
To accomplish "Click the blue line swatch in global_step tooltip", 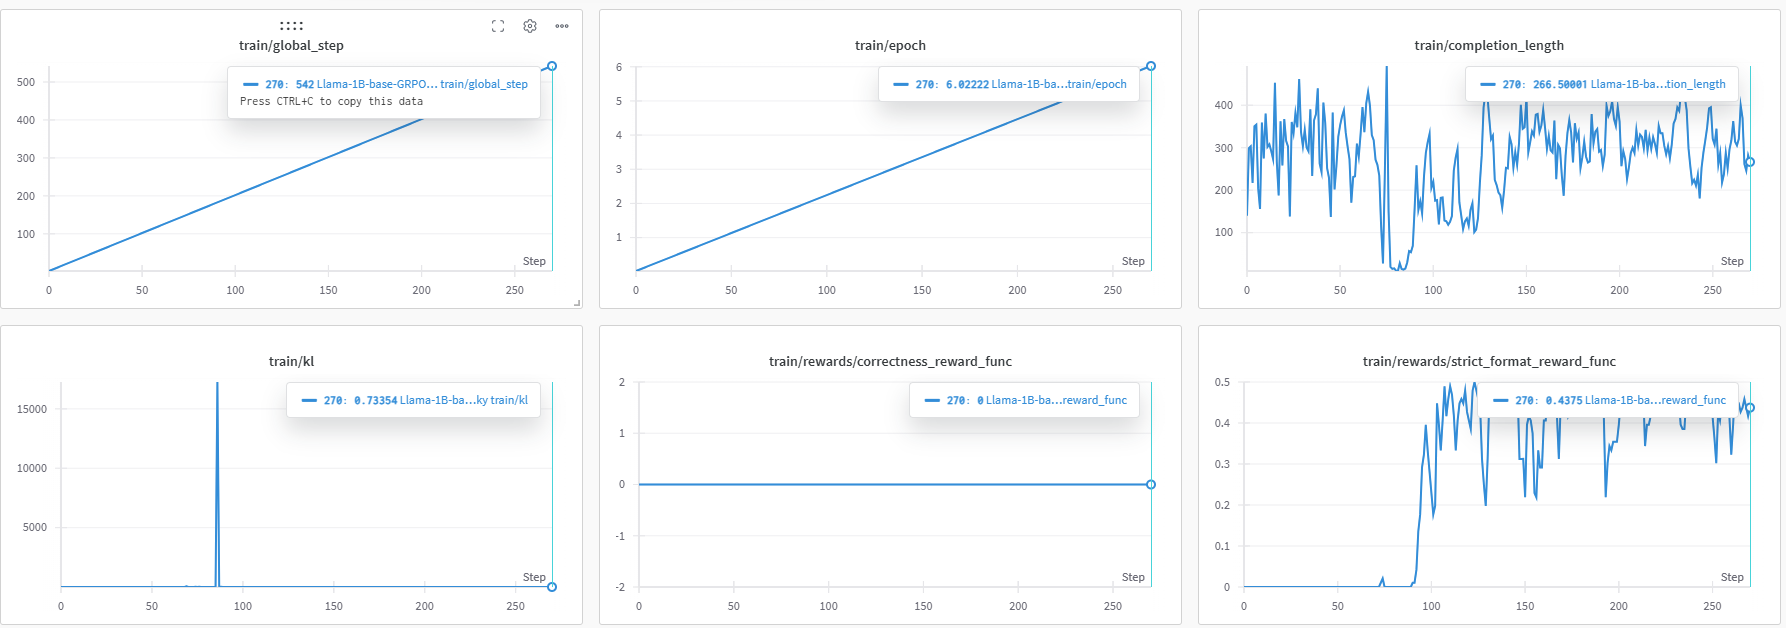I will coord(251,85).
